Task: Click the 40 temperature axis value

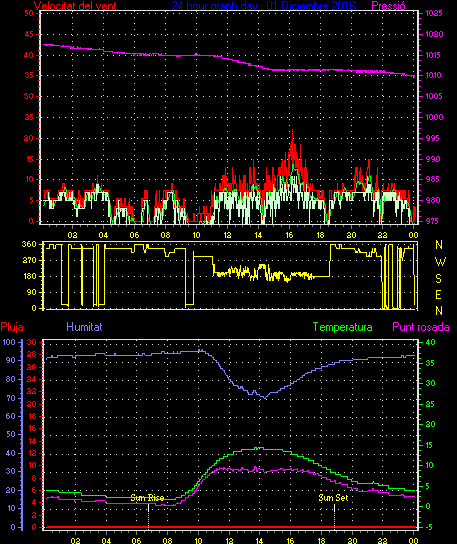Action: (430, 342)
